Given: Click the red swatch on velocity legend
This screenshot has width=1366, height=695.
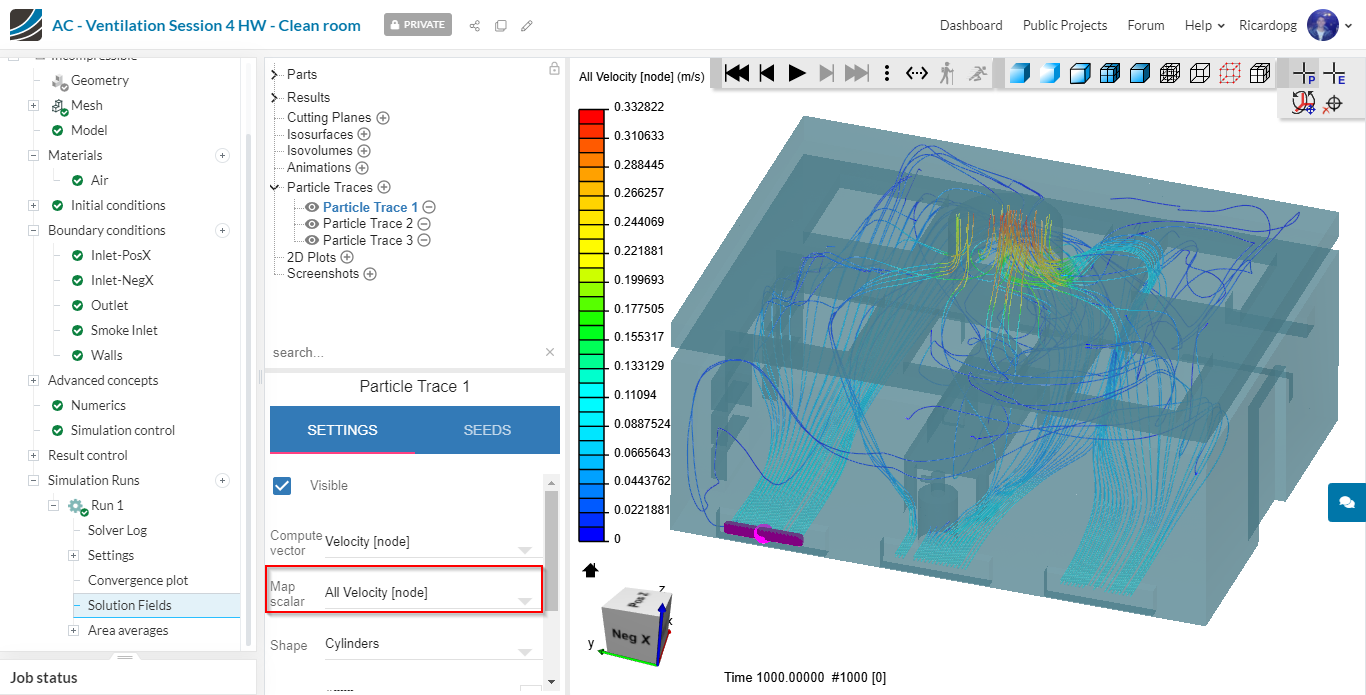Looking at the screenshot, I should 591,116.
